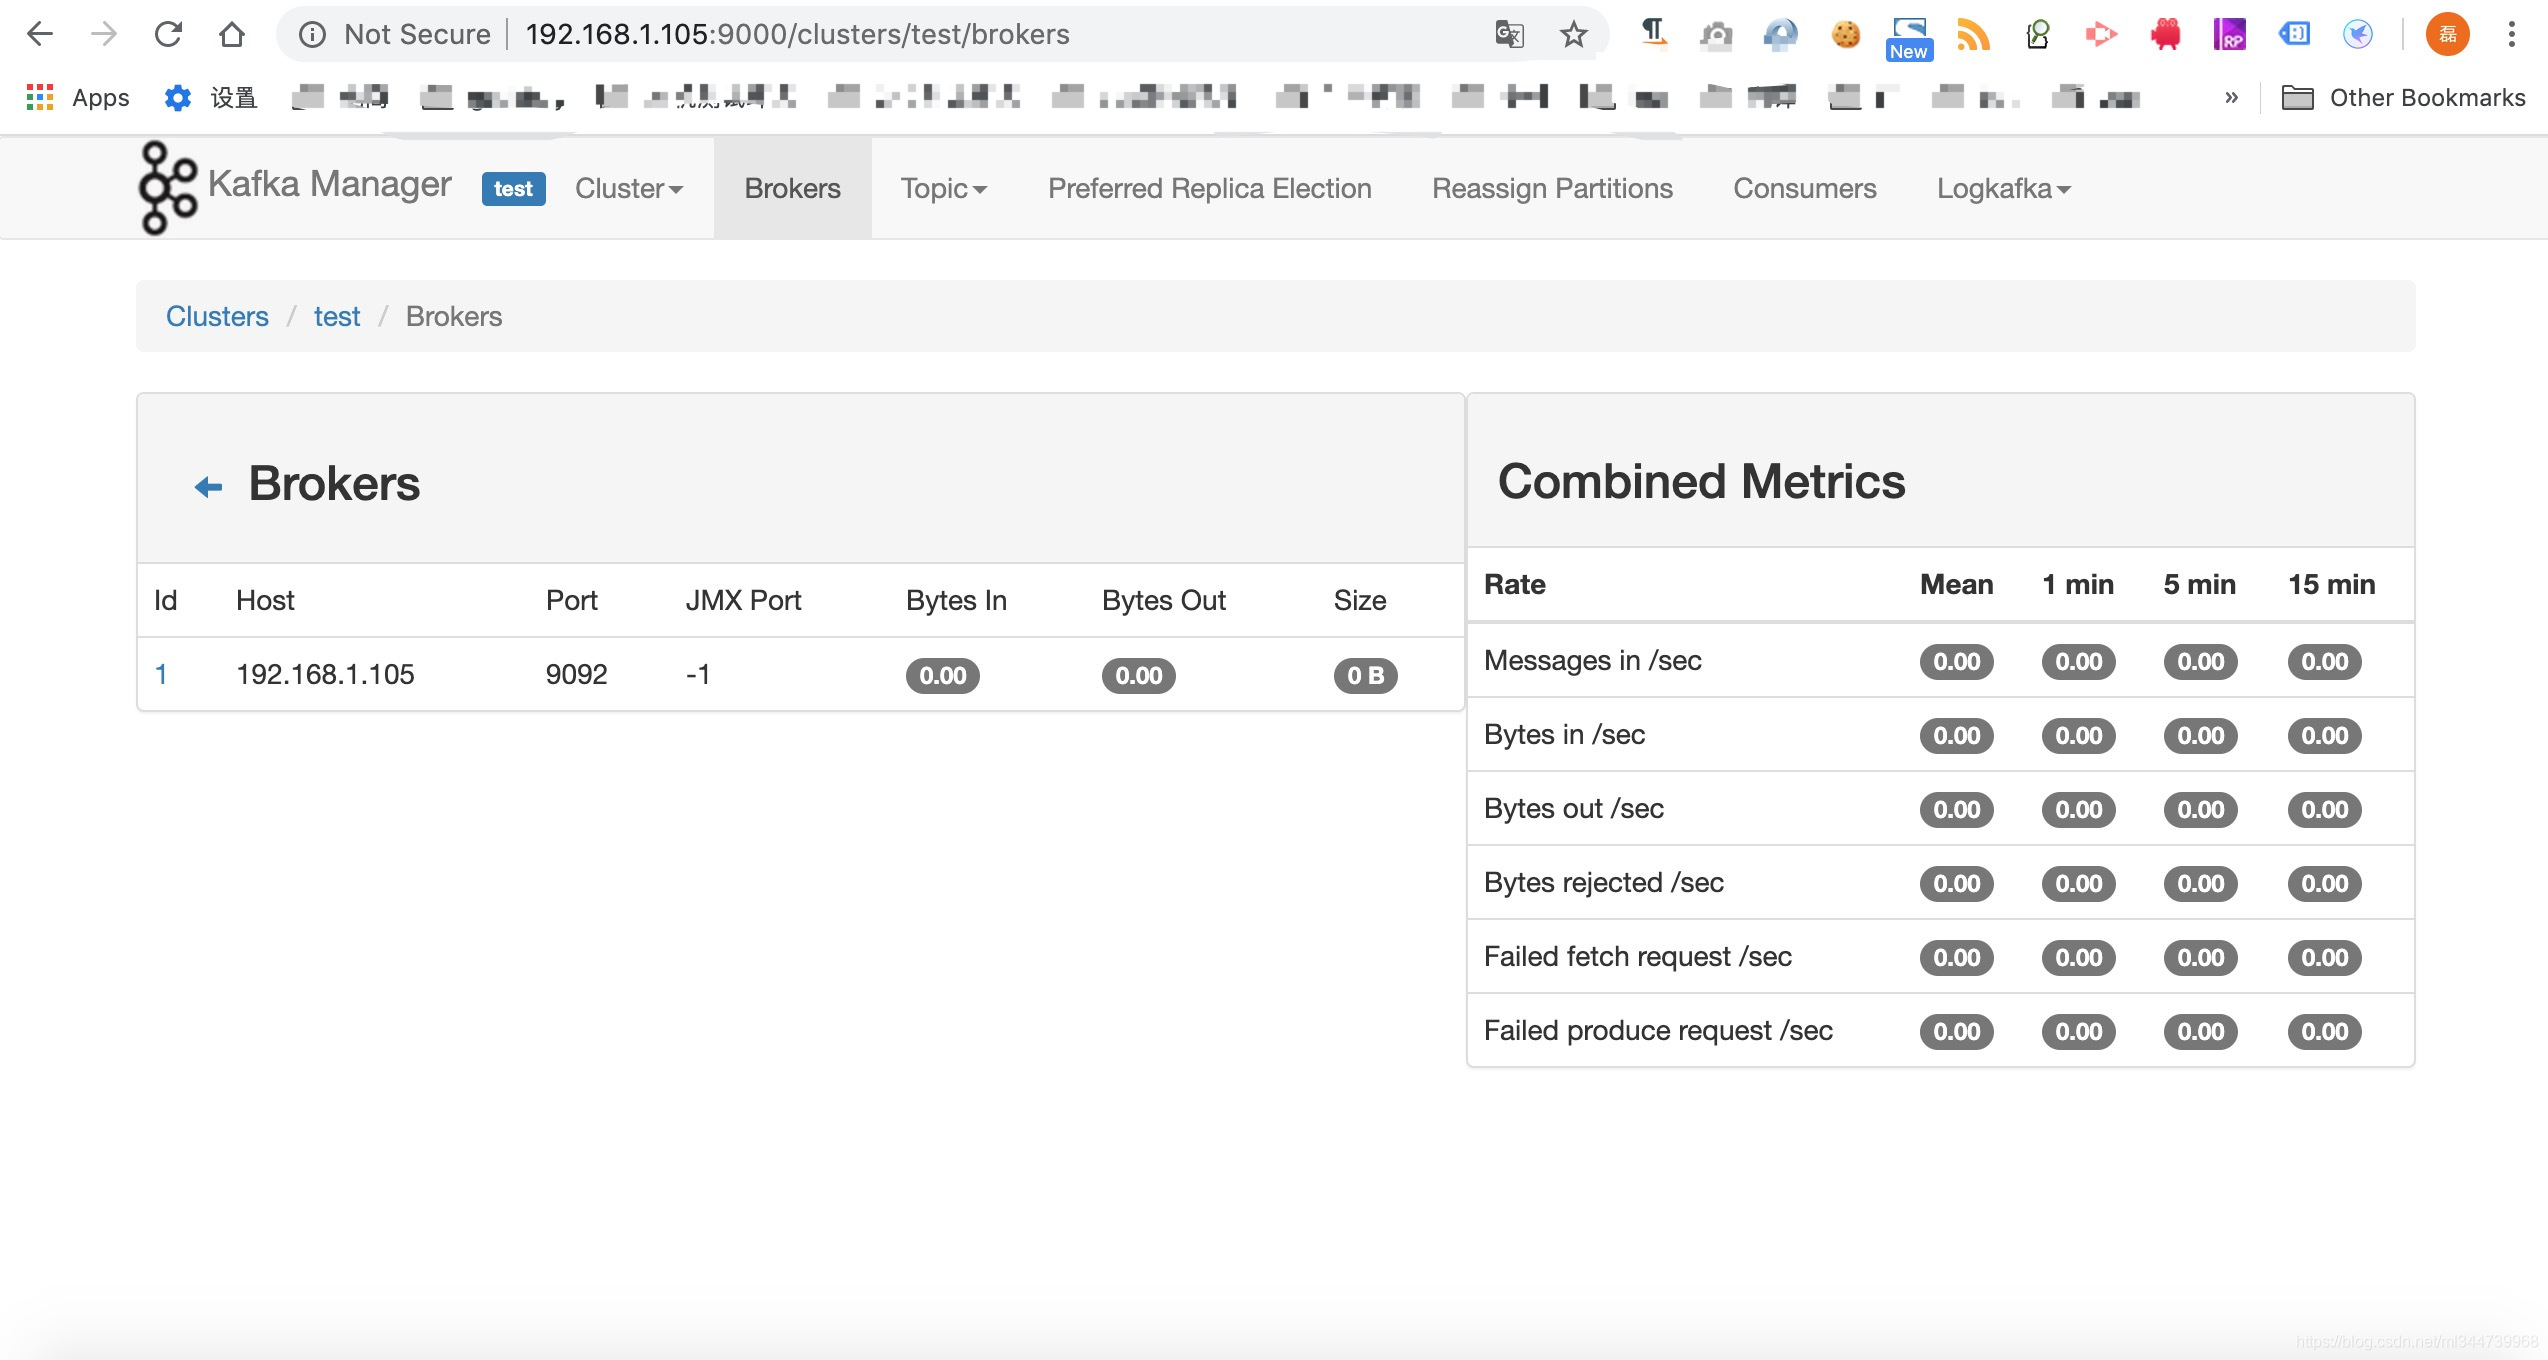Open Preferred Replica Election page
2548x1360 pixels.
click(x=1210, y=188)
